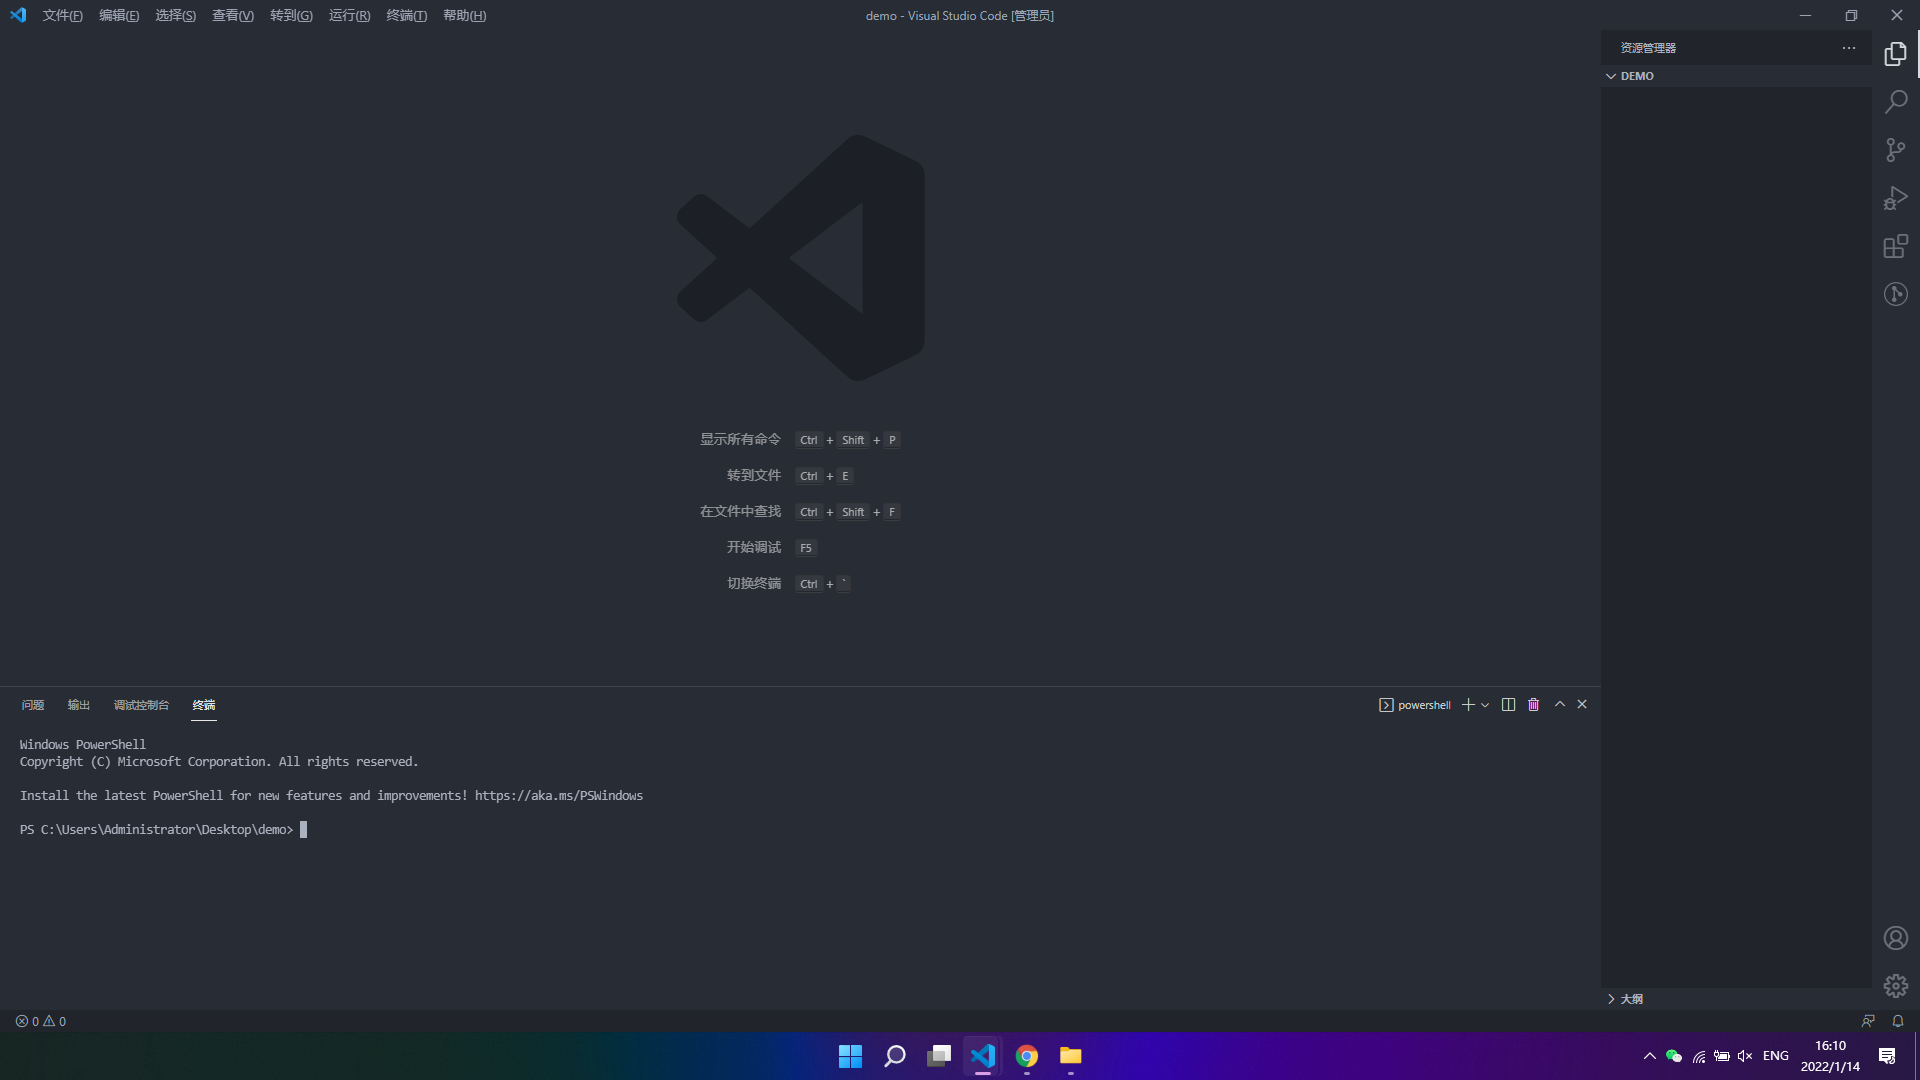
Task: Open the Git Graph icon in activity bar
Action: [1895, 294]
